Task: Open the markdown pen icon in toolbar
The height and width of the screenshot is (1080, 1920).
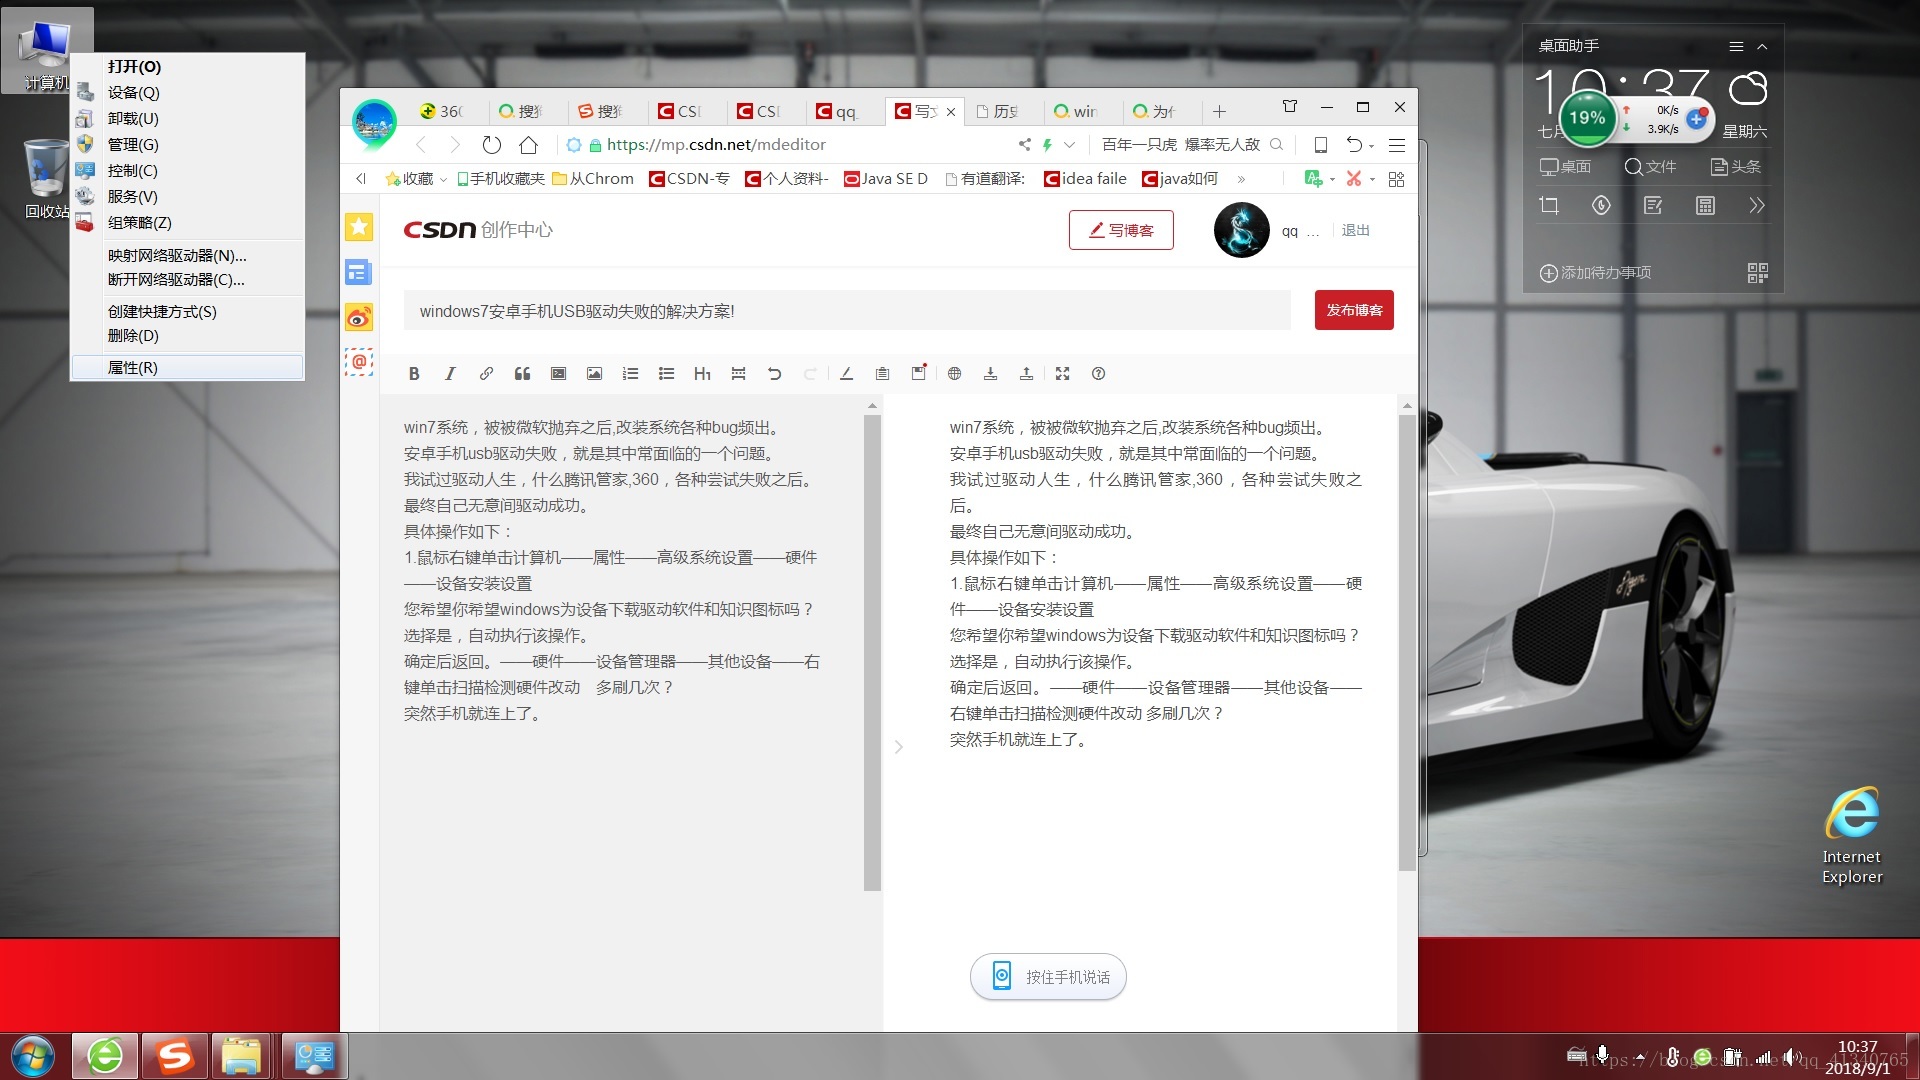Action: click(846, 374)
